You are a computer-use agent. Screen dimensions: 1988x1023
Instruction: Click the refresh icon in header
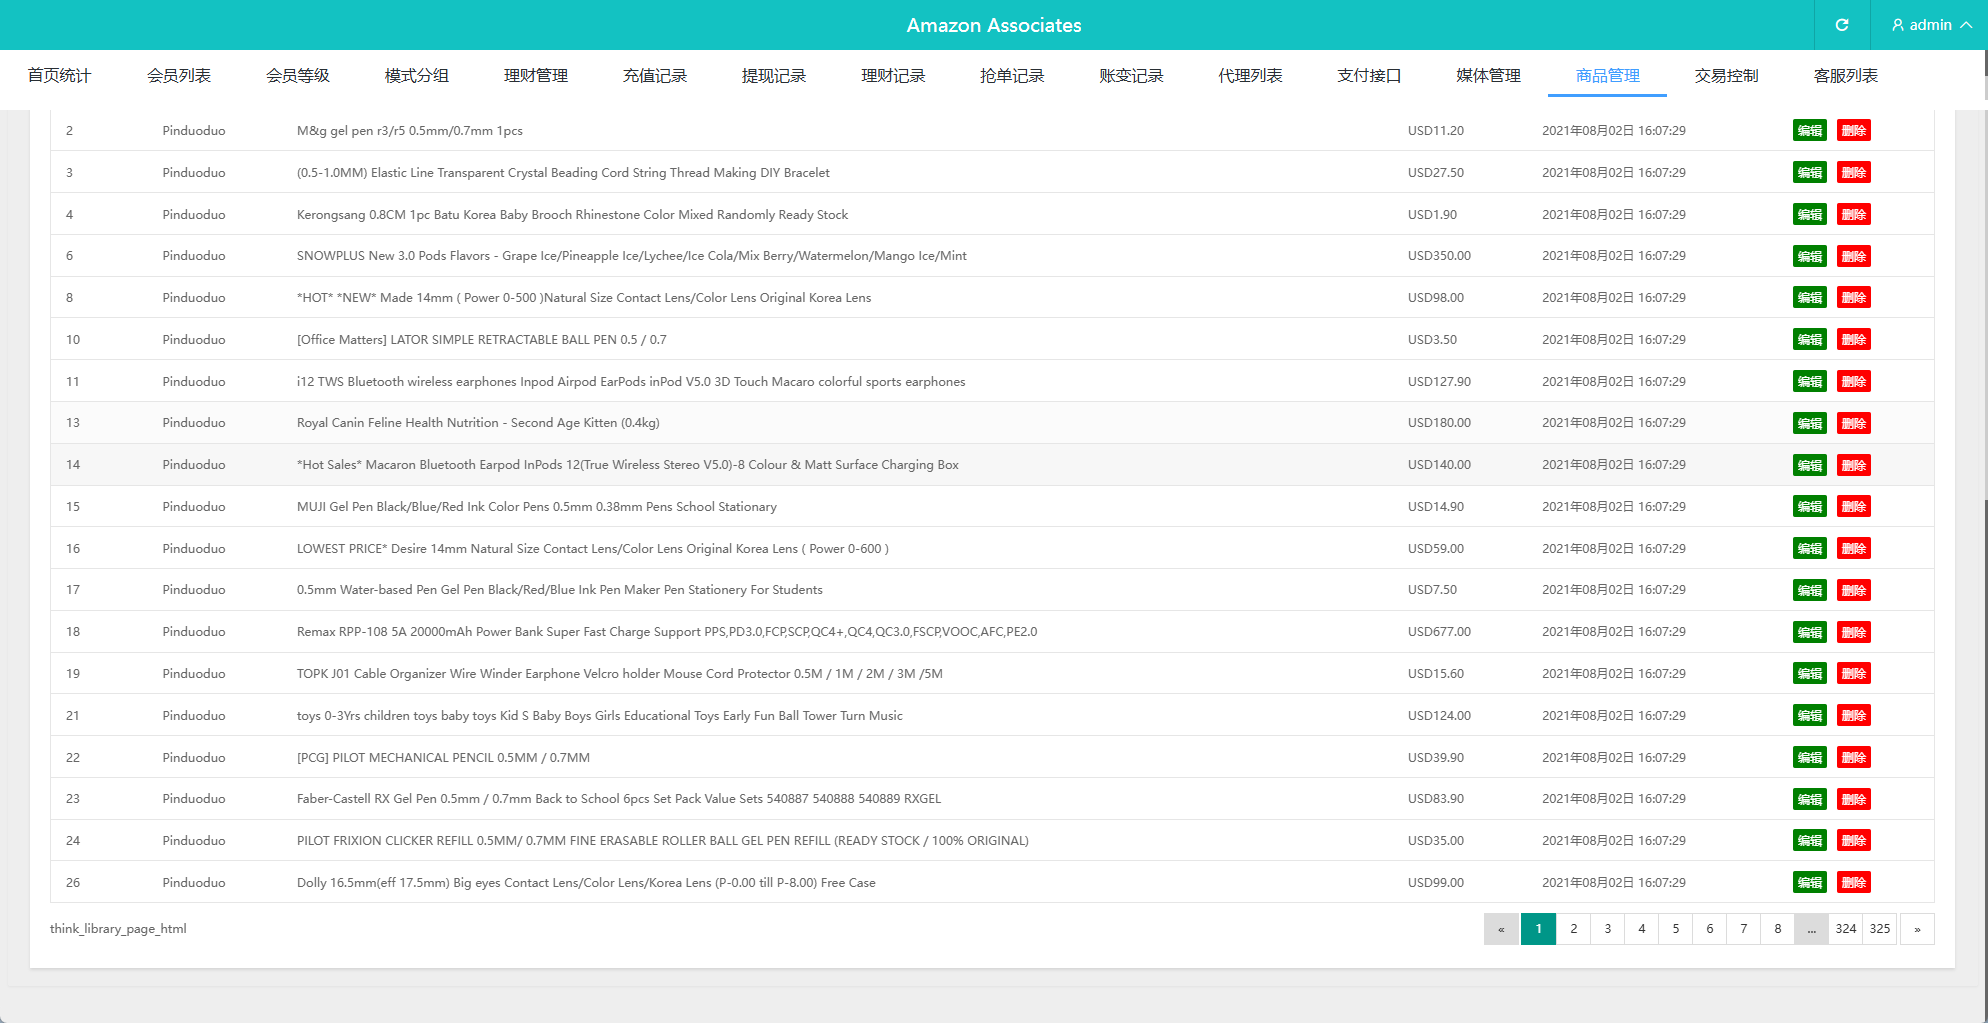pyautogui.click(x=1841, y=25)
